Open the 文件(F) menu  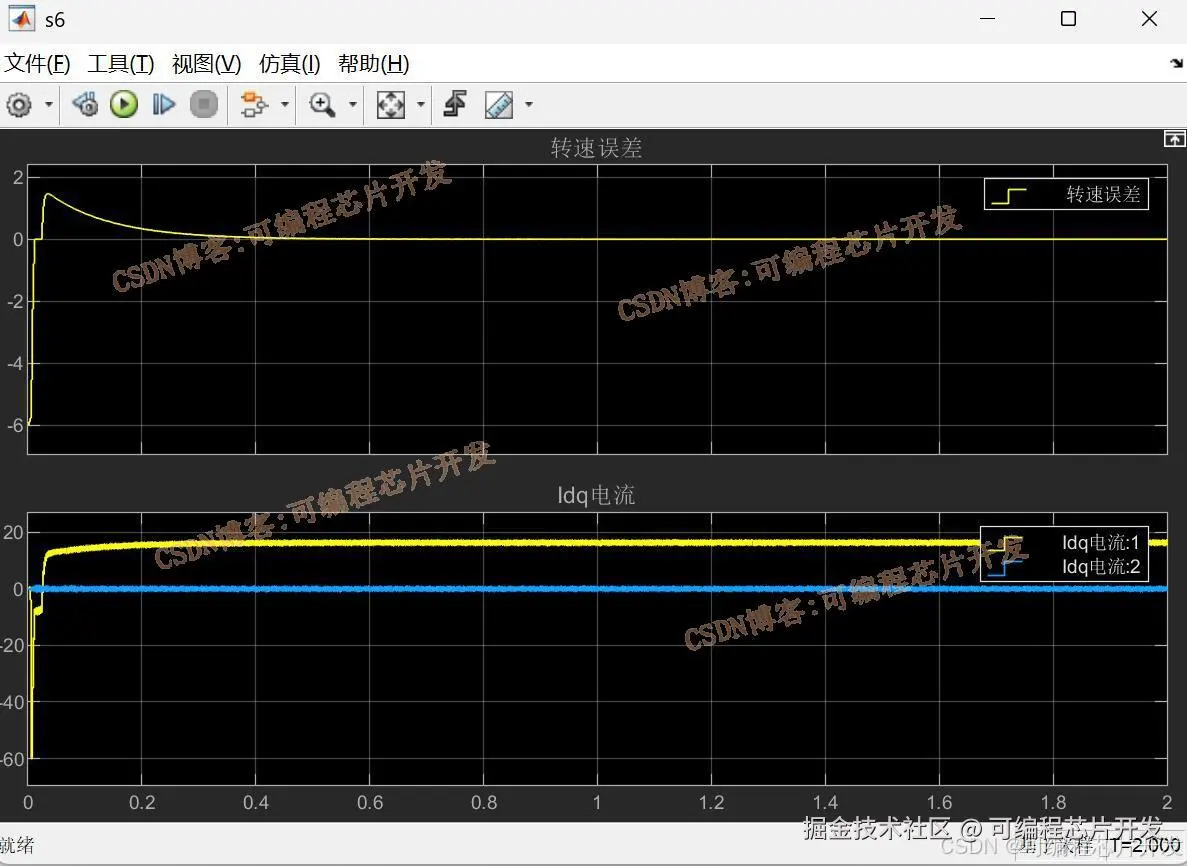tap(37, 64)
